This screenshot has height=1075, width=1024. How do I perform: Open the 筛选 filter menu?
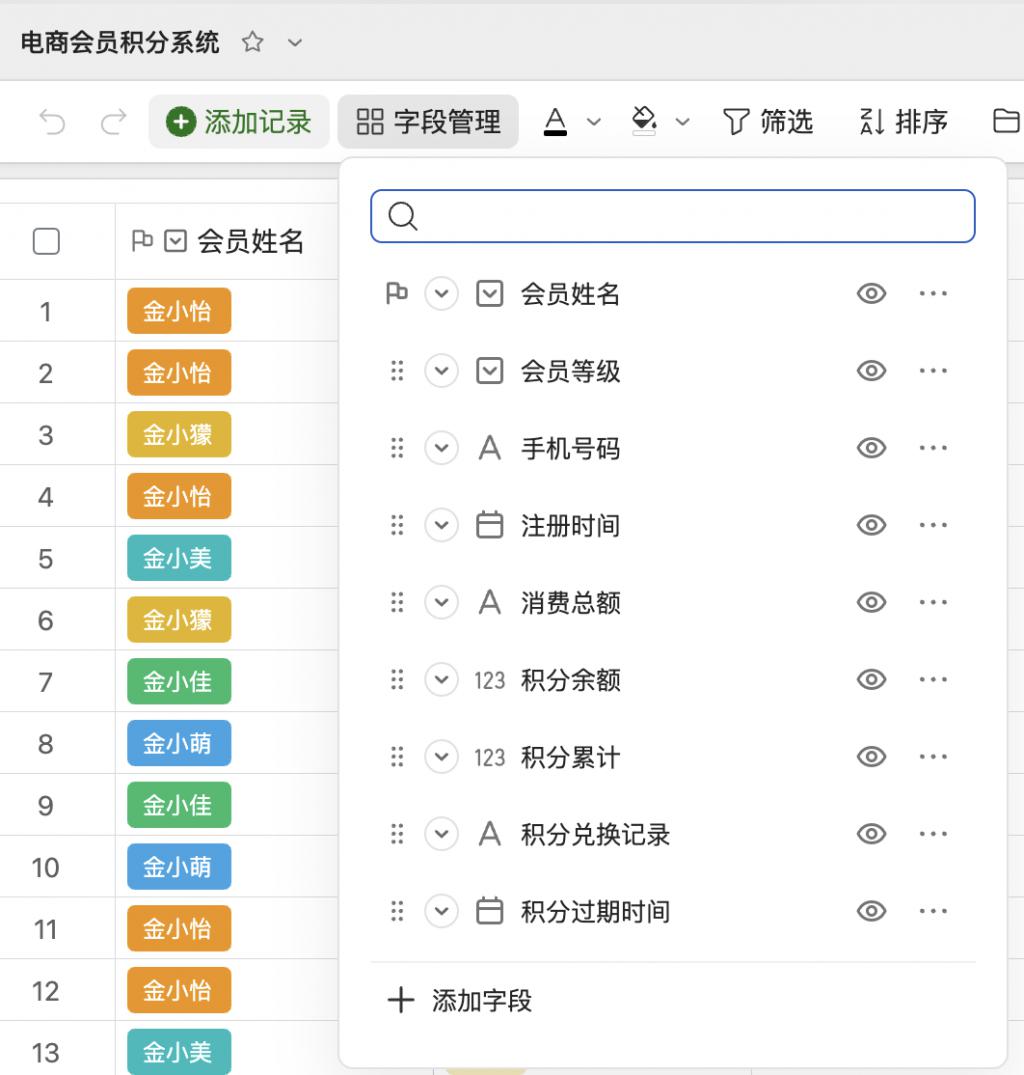pos(768,122)
